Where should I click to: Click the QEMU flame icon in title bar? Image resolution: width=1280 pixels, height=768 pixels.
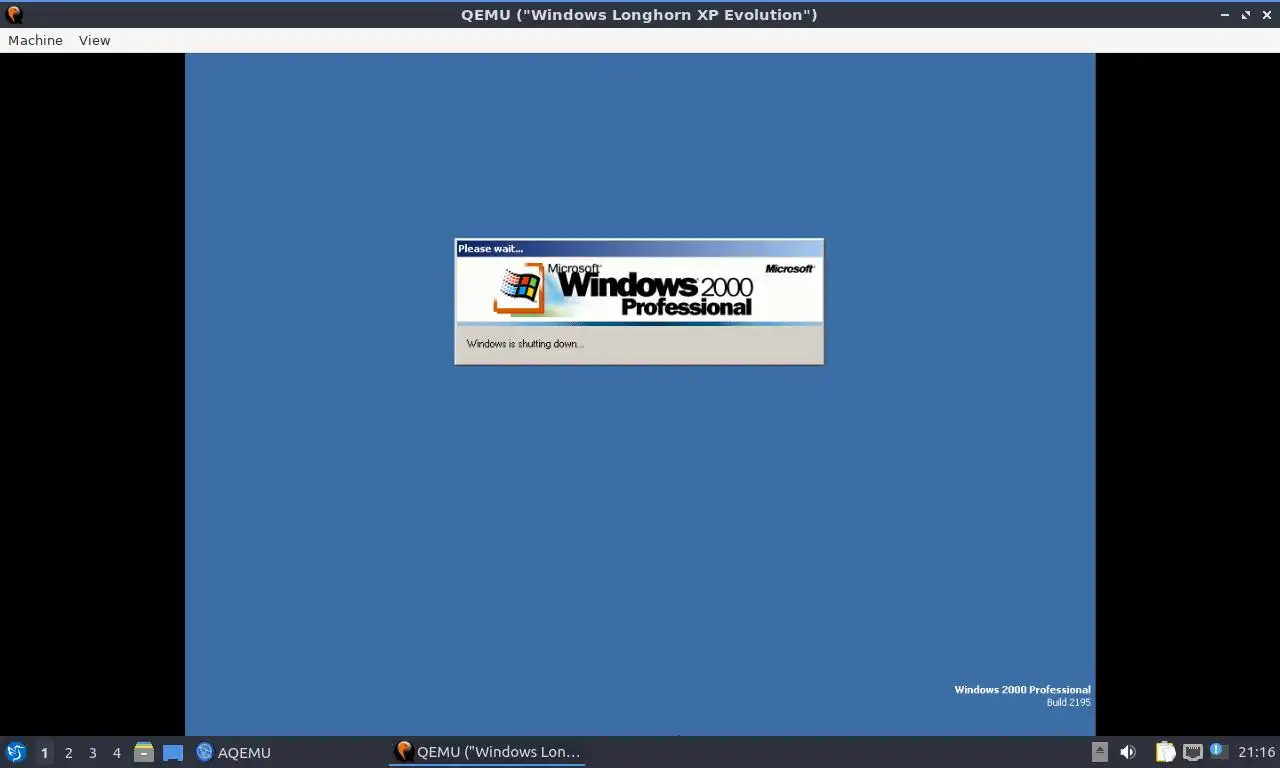[x=14, y=14]
